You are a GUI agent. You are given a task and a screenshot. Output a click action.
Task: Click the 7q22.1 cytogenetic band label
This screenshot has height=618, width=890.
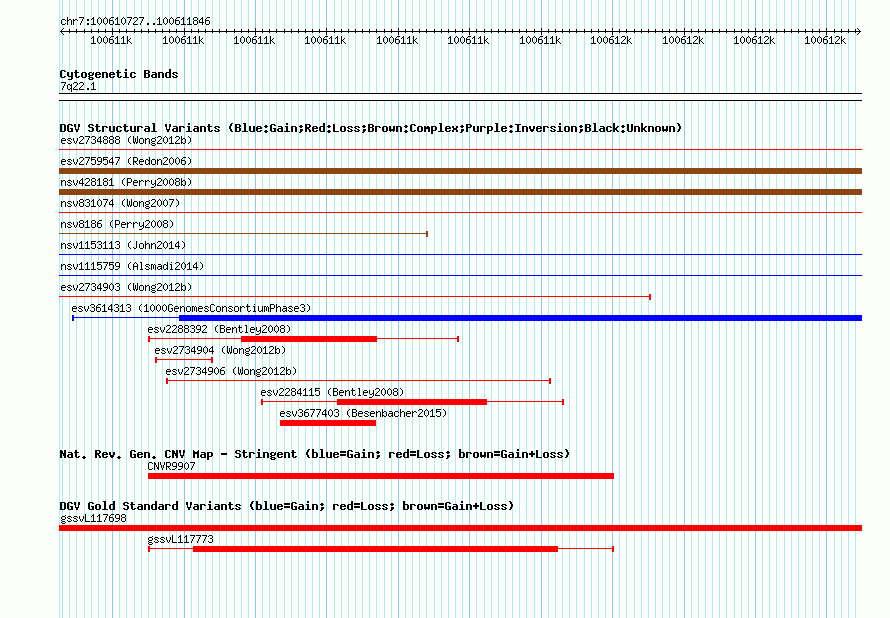[78, 86]
